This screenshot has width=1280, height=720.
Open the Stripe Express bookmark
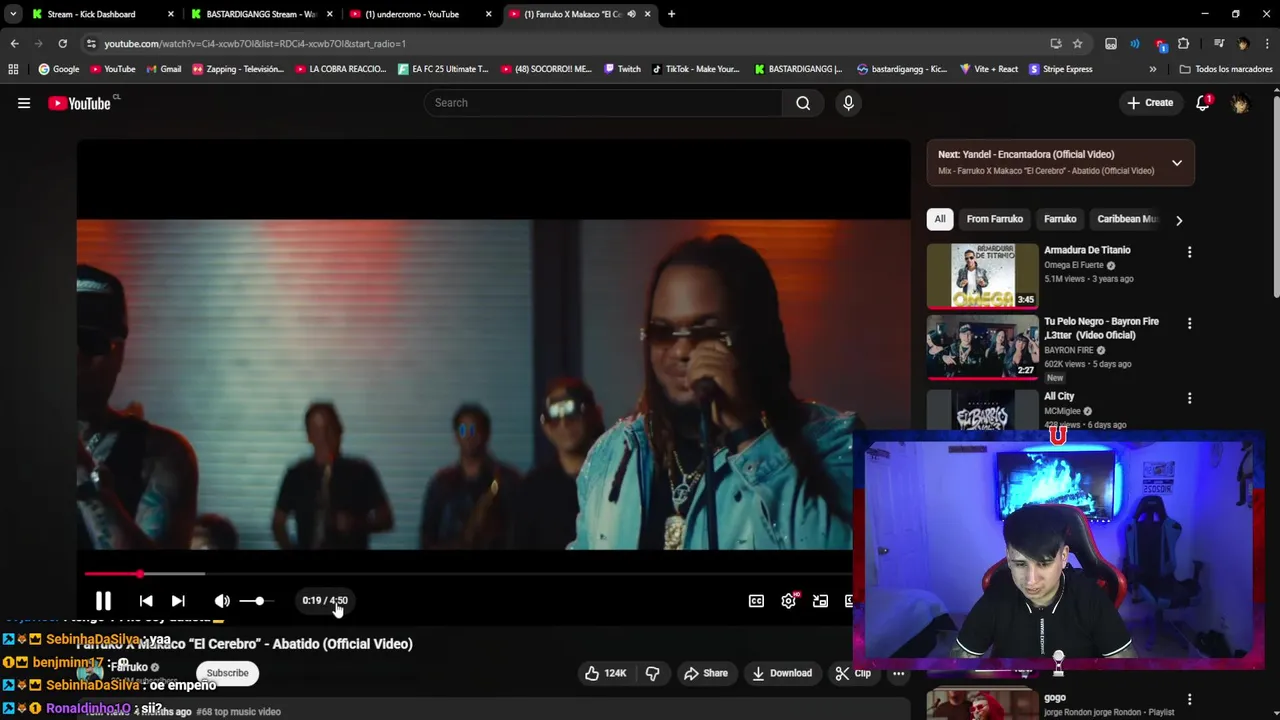coord(1061,69)
